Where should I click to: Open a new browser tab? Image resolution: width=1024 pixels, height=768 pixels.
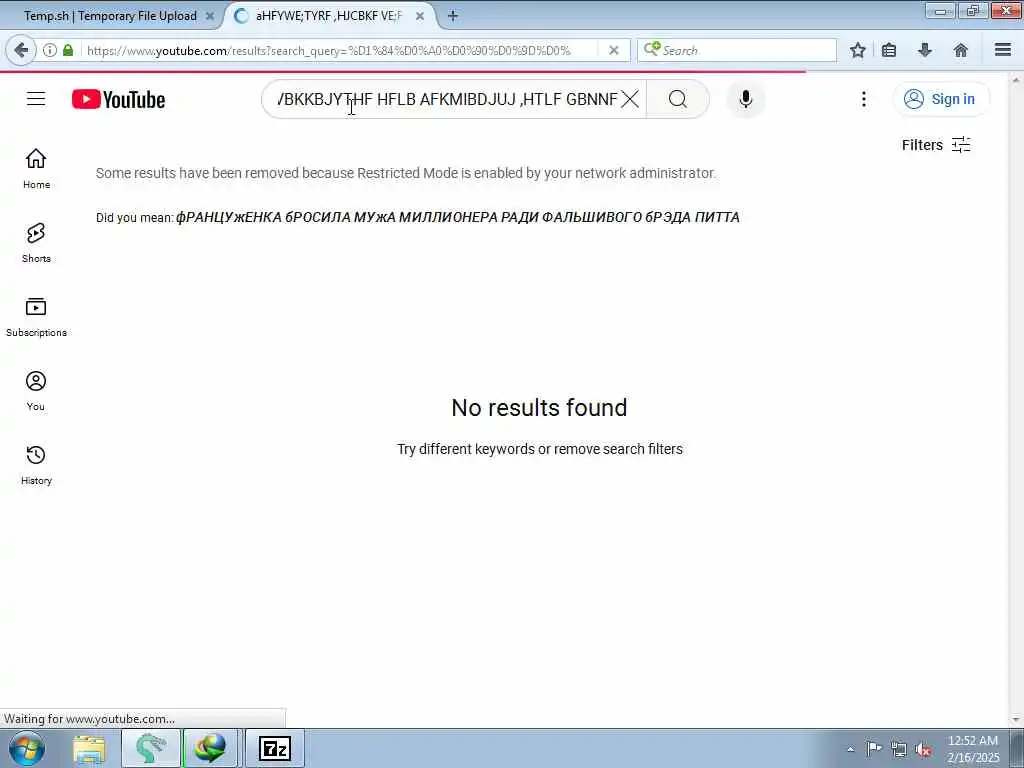tap(453, 16)
